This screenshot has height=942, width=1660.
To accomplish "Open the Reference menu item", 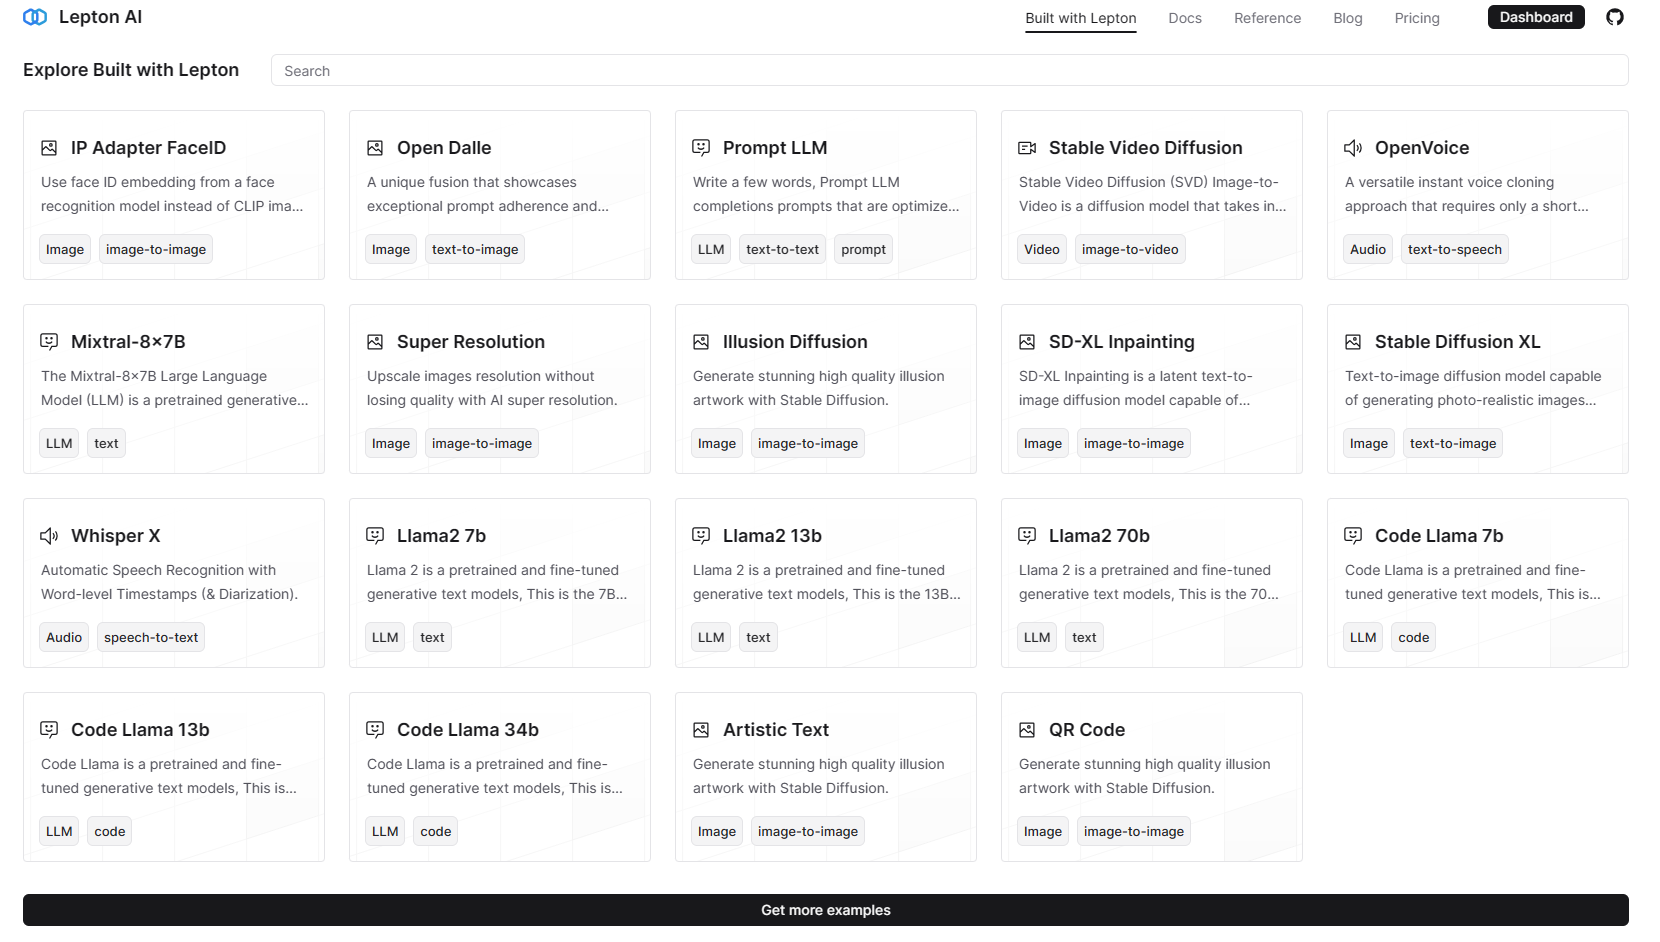I will pyautogui.click(x=1267, y=18).
